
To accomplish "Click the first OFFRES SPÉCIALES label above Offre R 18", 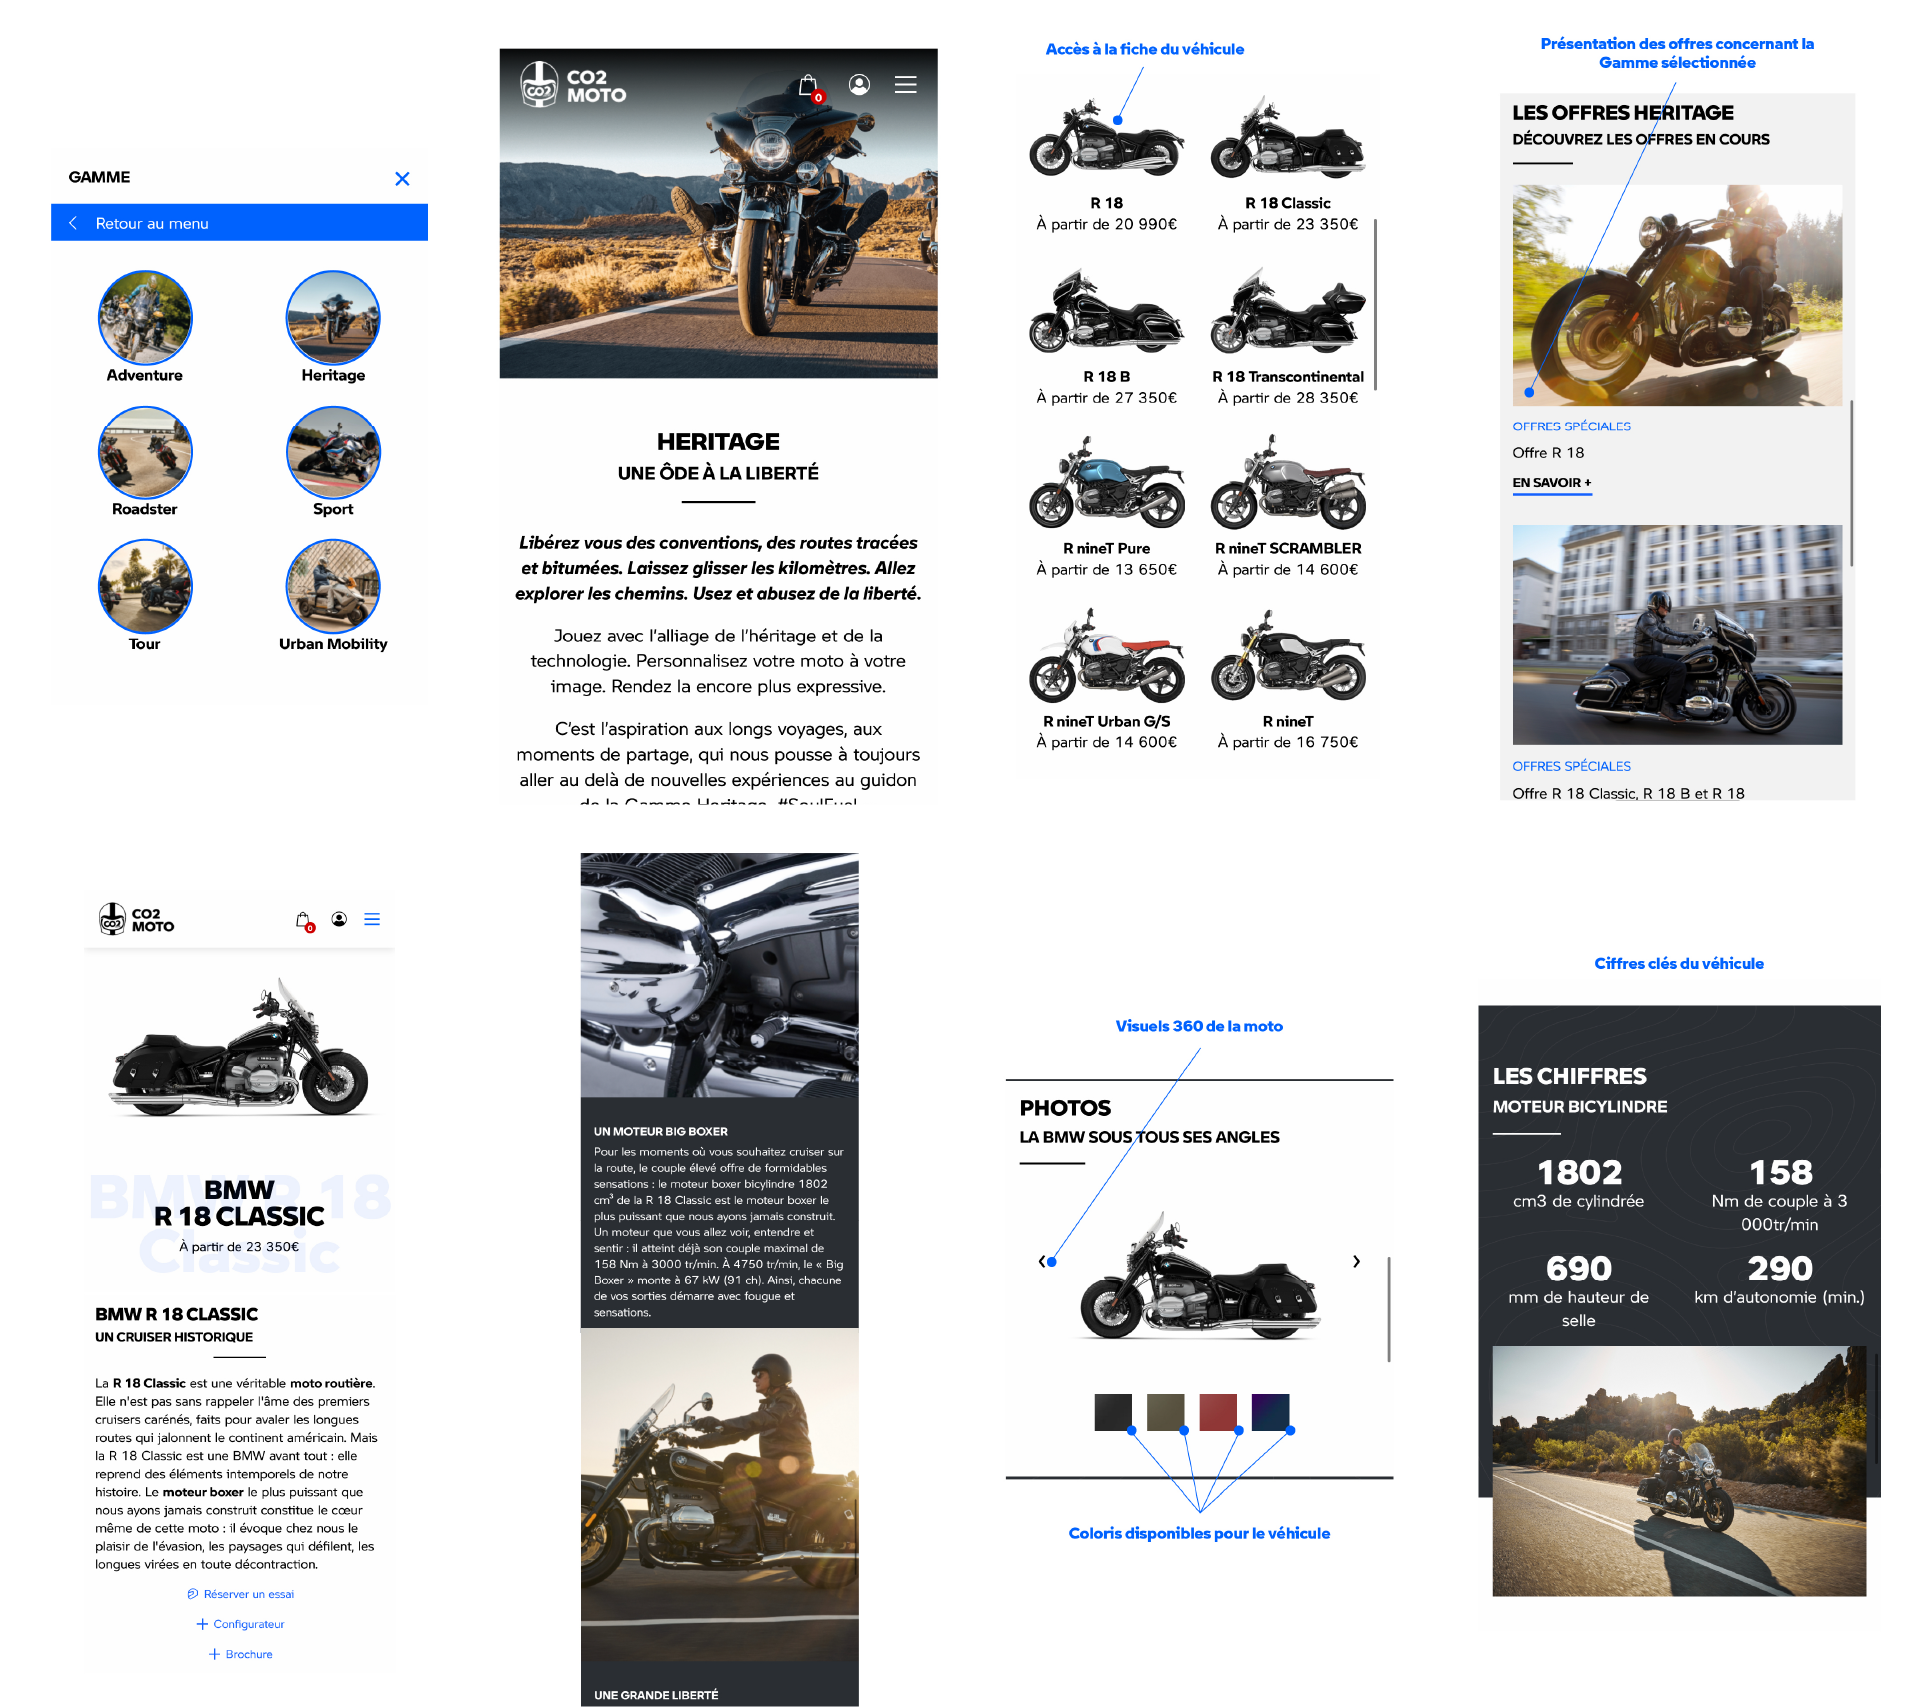I will (1571, 426).
